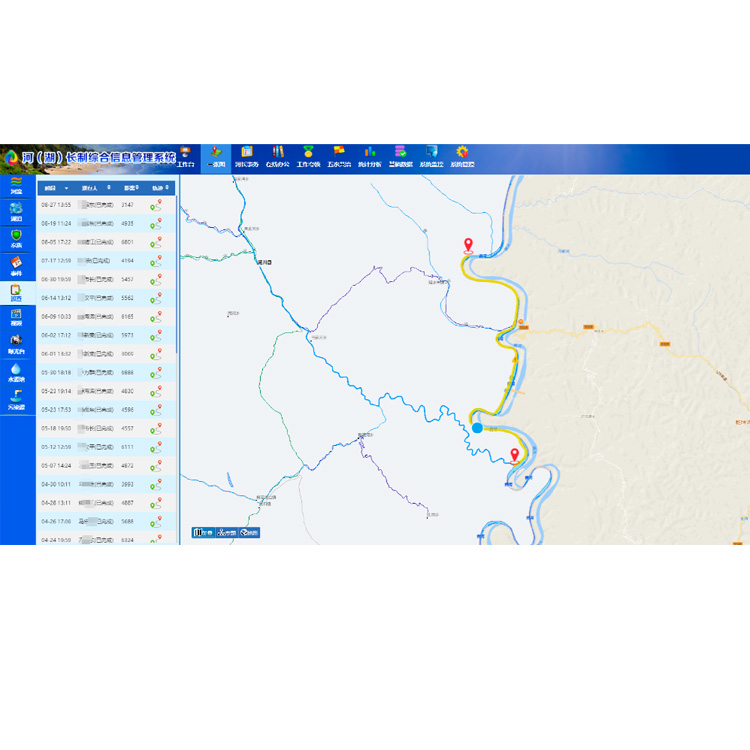
Task: Click the blue dot marker on the river
Action: pyautogui.click(x=477, y=428)
